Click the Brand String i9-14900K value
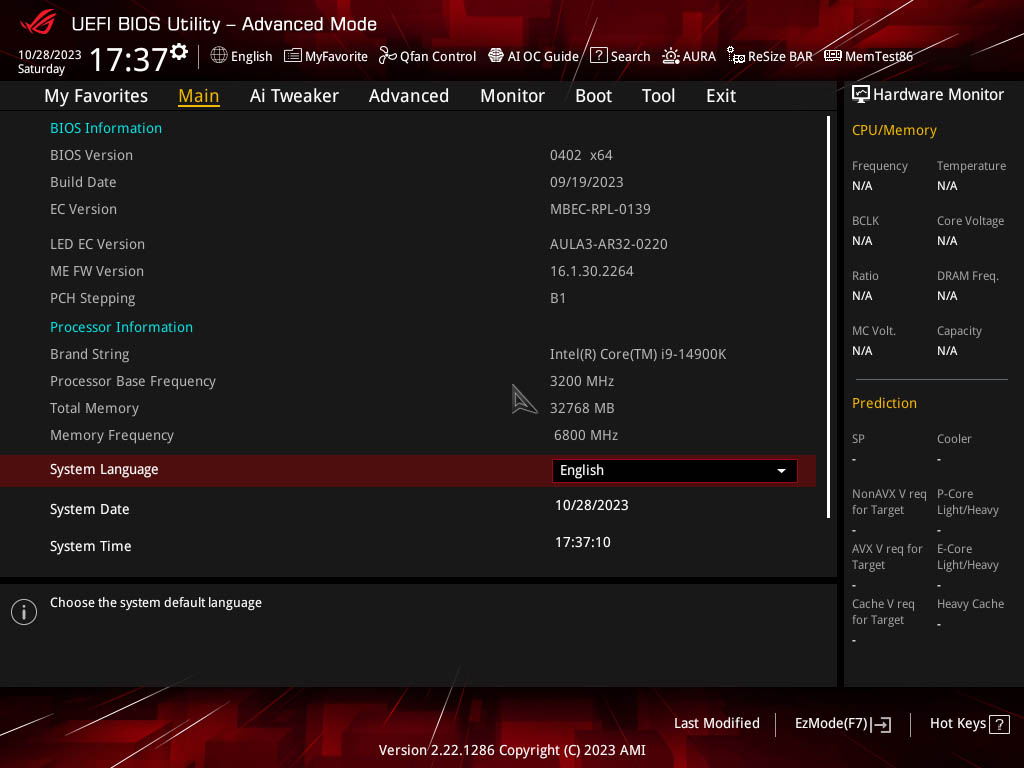Screen dimensions: 1024x768 coord(638,355)
